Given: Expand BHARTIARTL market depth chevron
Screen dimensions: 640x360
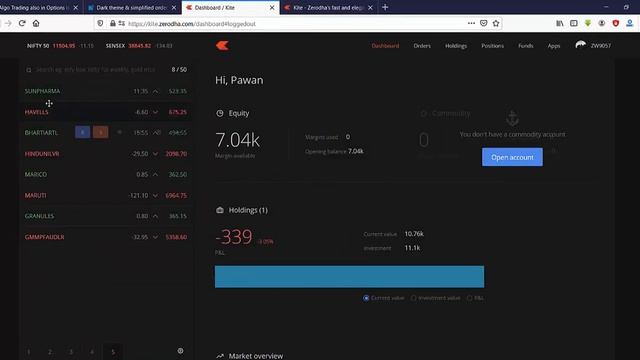Looking at the screenshot, I should click(x=156, y=133).
